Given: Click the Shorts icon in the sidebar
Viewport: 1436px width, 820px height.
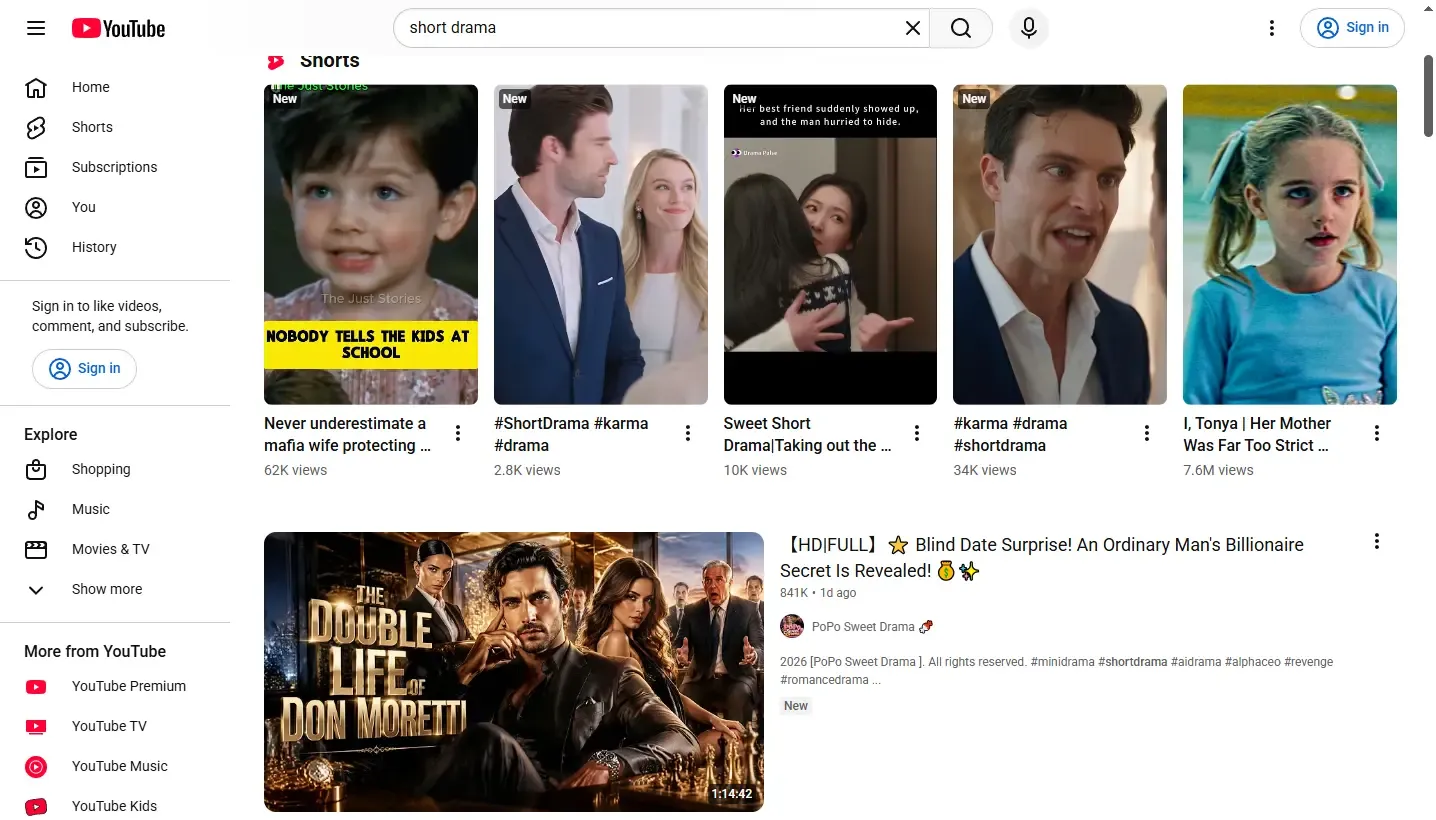Looking at the screenshot, I should pos(36,127).
